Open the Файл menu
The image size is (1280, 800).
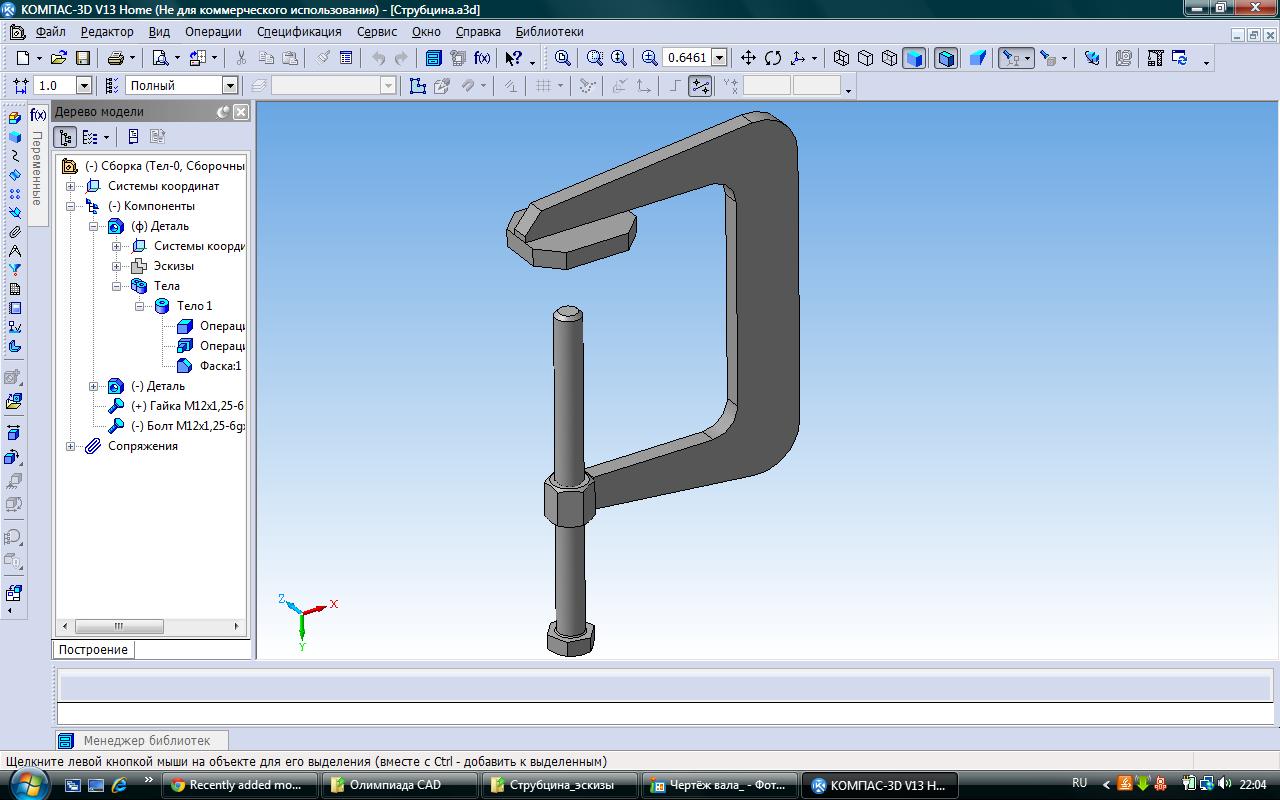(x=50, y=31)
